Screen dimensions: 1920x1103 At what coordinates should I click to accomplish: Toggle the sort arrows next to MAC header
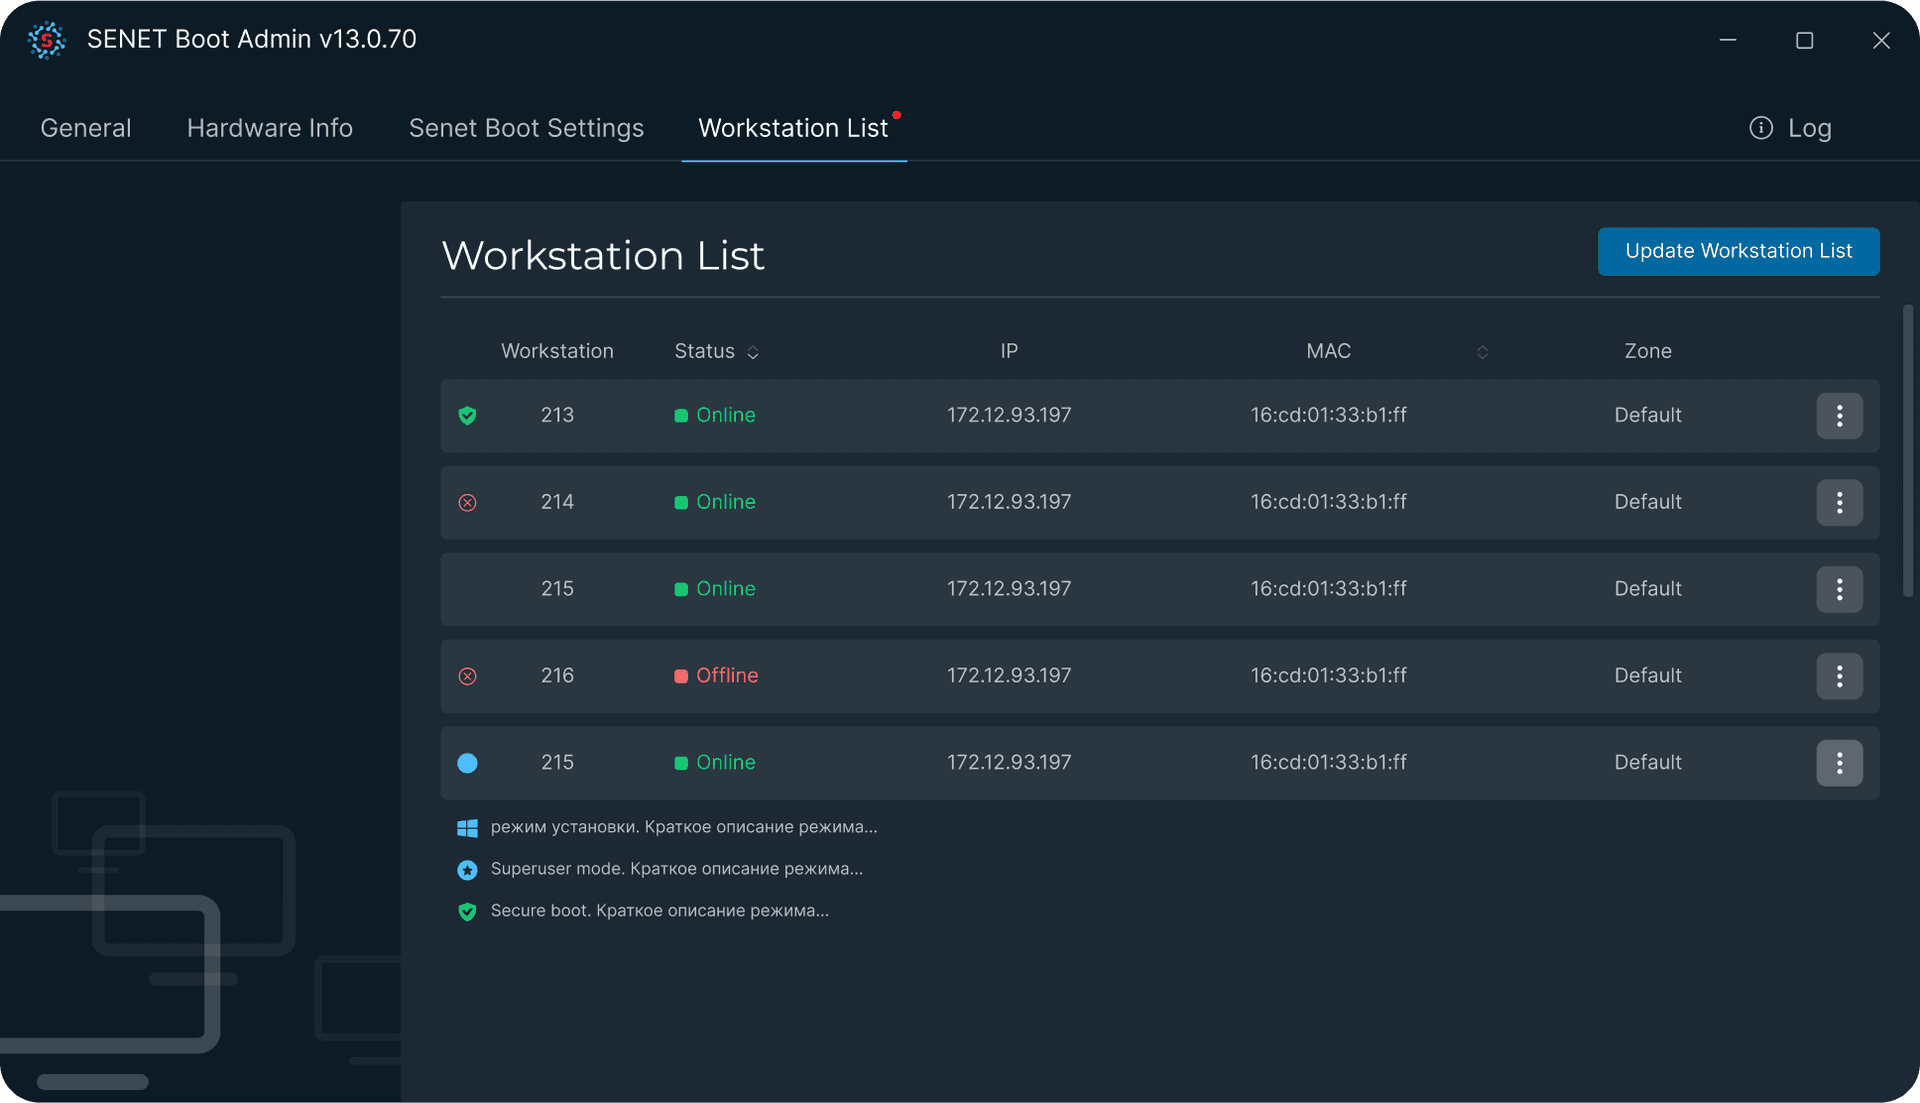pos(1482,352)
